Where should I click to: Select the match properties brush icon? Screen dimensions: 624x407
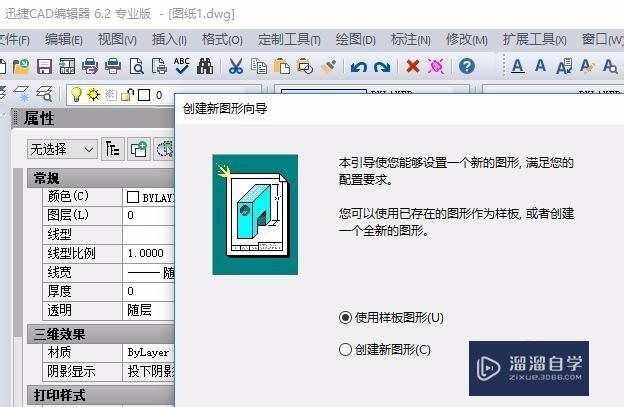pyautogui.click(x=329, y=66)
